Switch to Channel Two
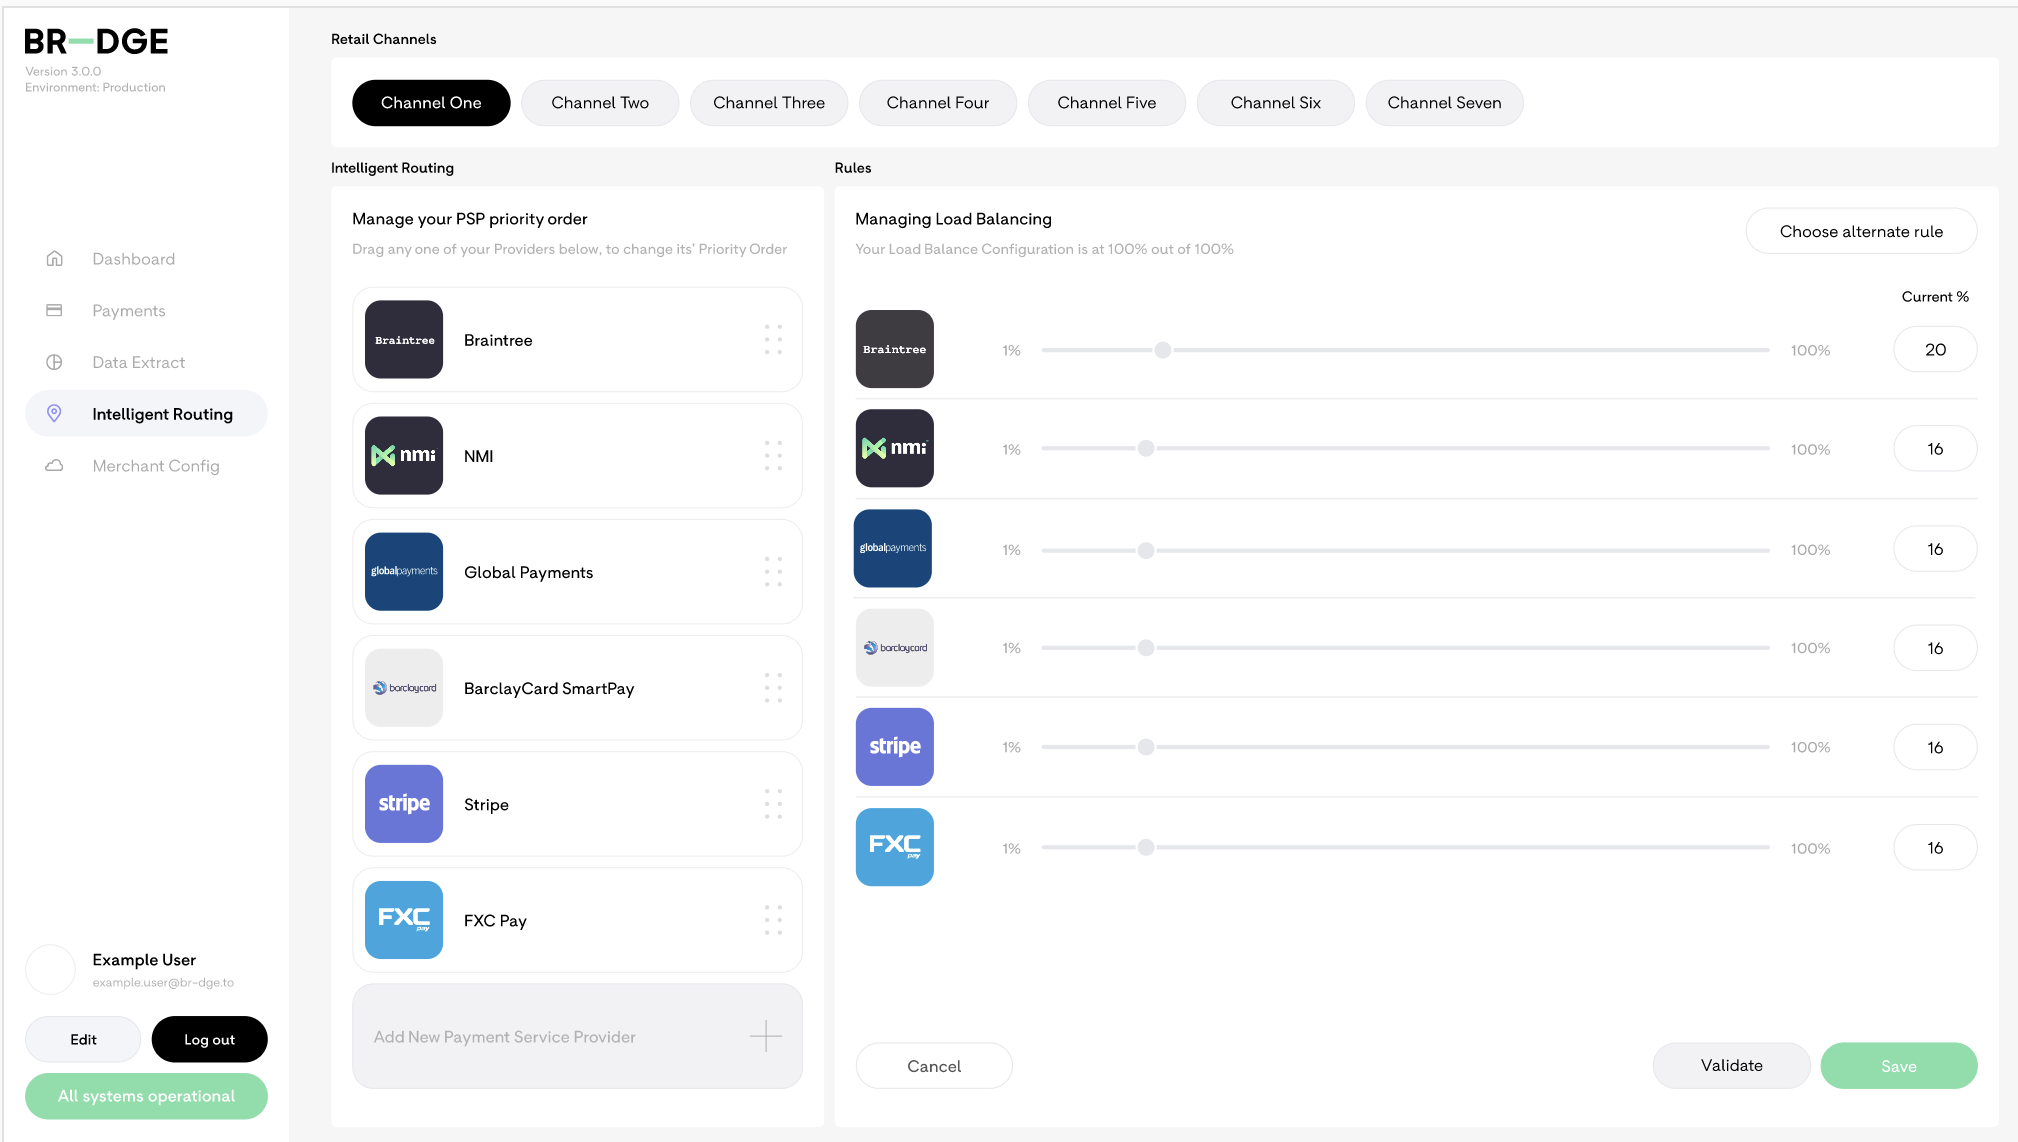Image resolution: width=2018 pixels, height=1142 pixels. point(600,103)
